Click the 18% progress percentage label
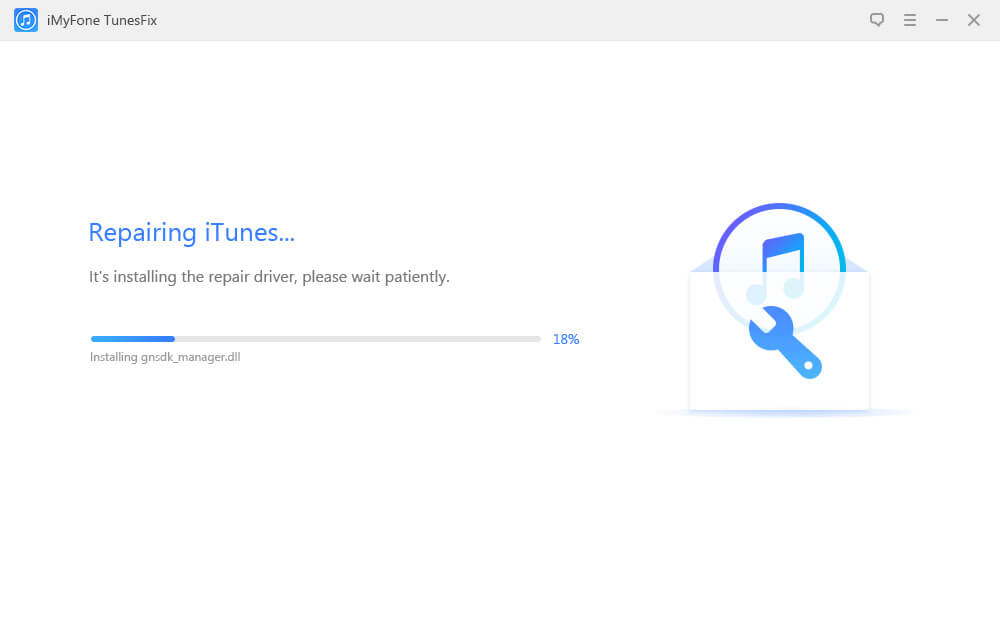The width and height of the screenshot is (1000, 618). [x=566, y=339]
